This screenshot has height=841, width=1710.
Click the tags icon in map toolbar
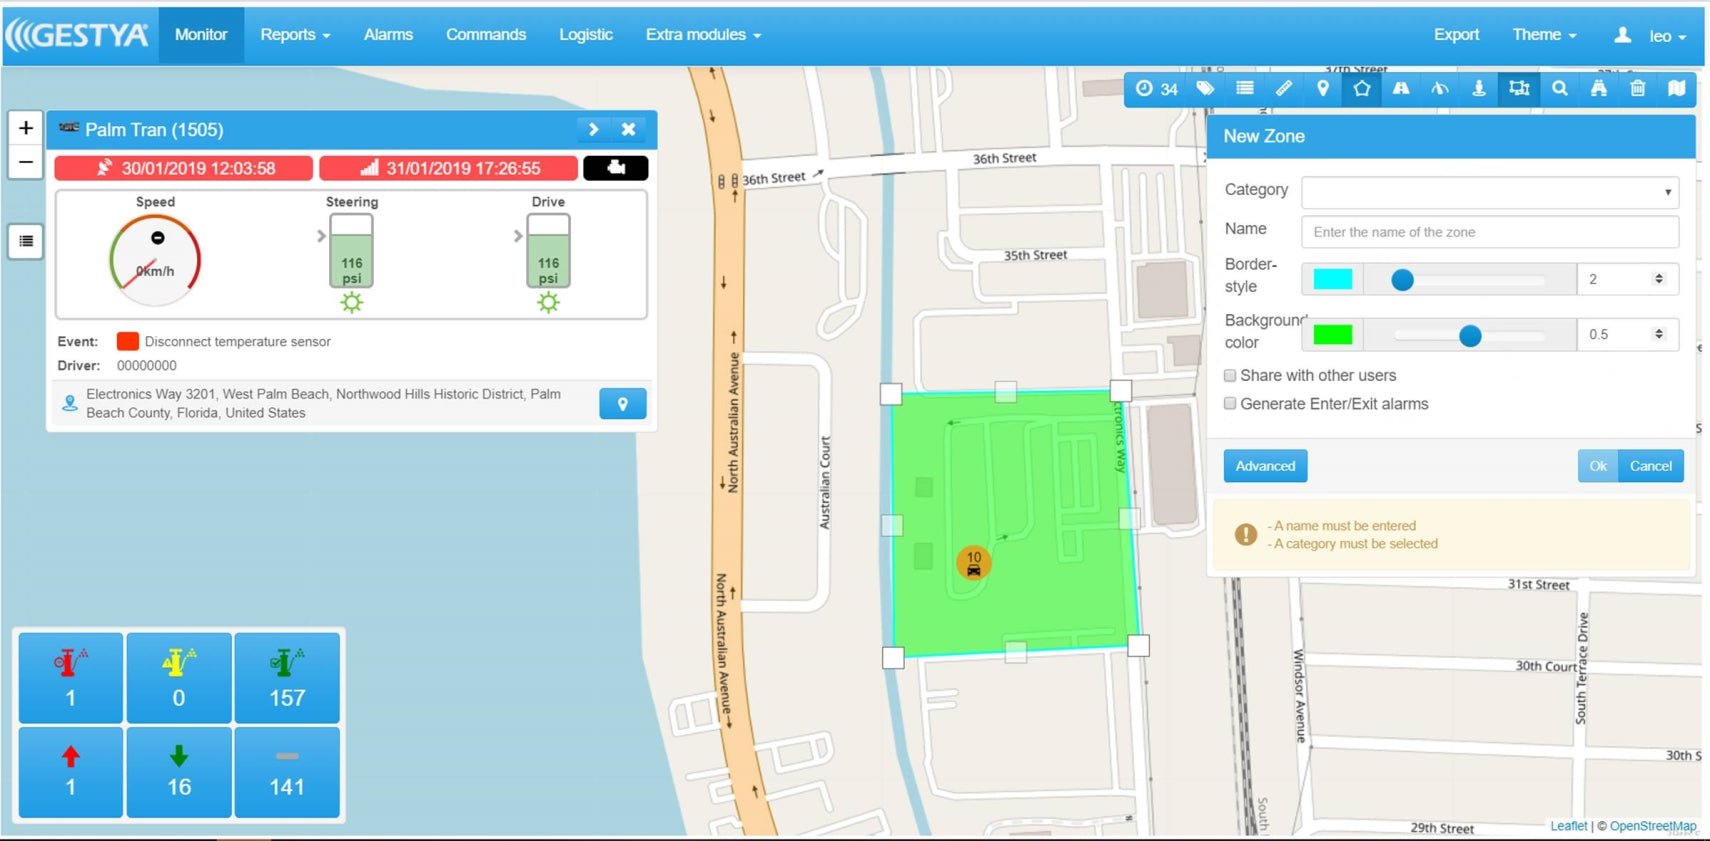click(x=1205, y=89)
